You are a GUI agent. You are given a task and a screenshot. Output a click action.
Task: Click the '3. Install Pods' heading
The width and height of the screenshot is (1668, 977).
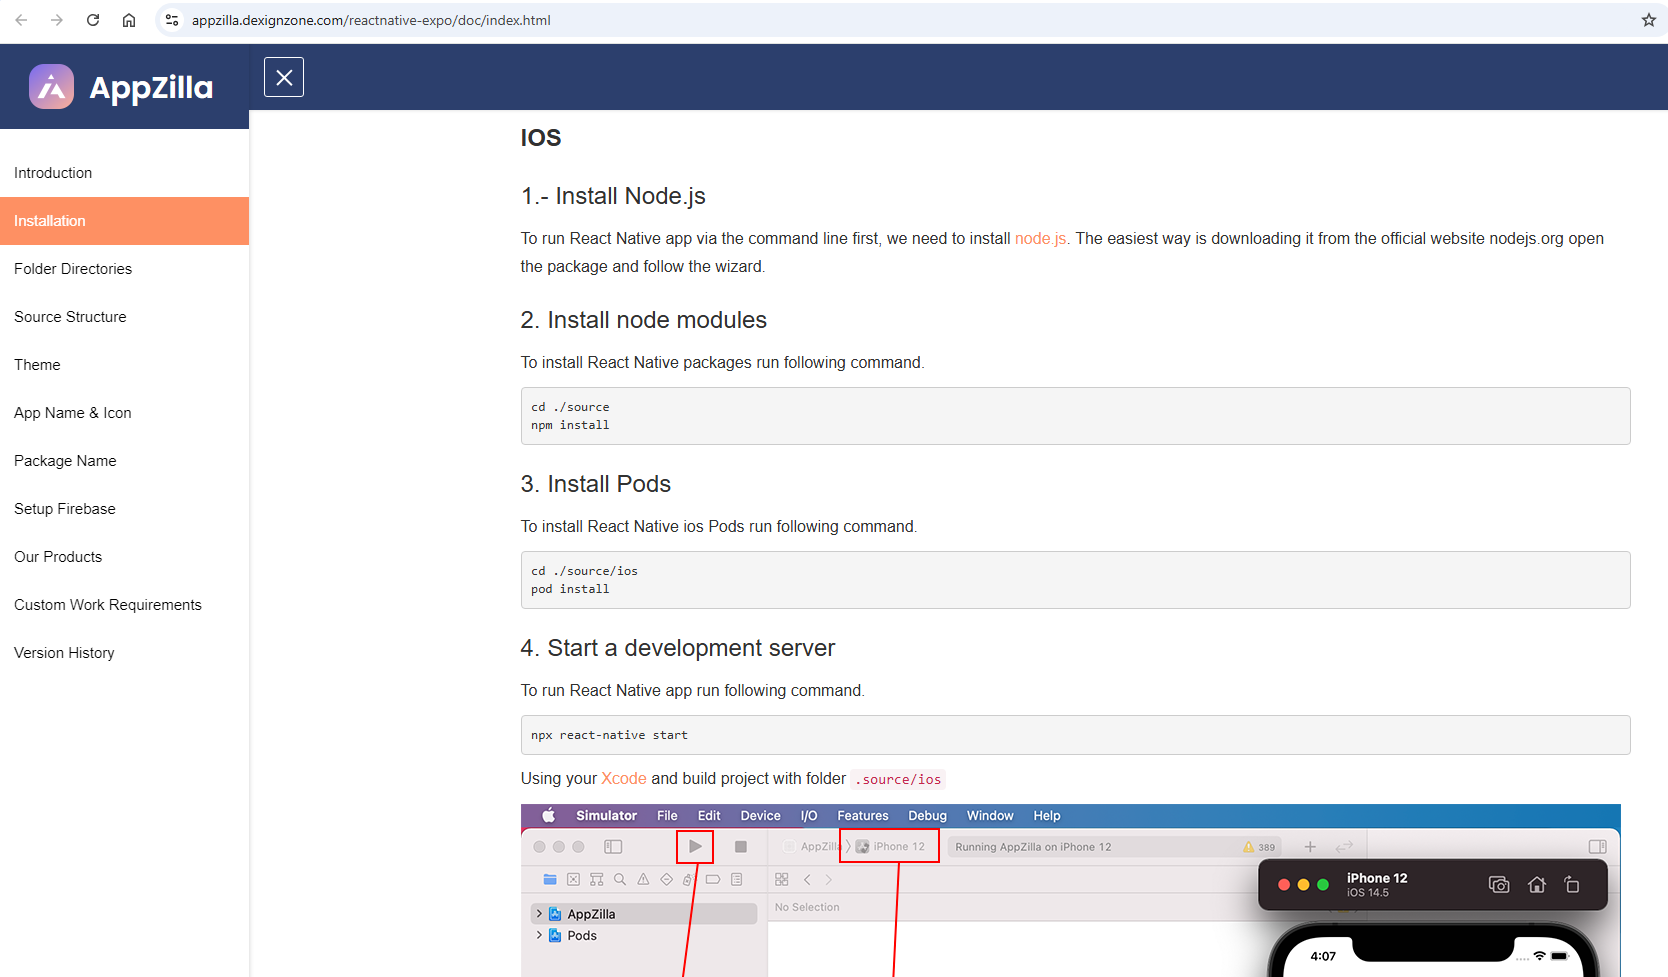tap(596, 484)
